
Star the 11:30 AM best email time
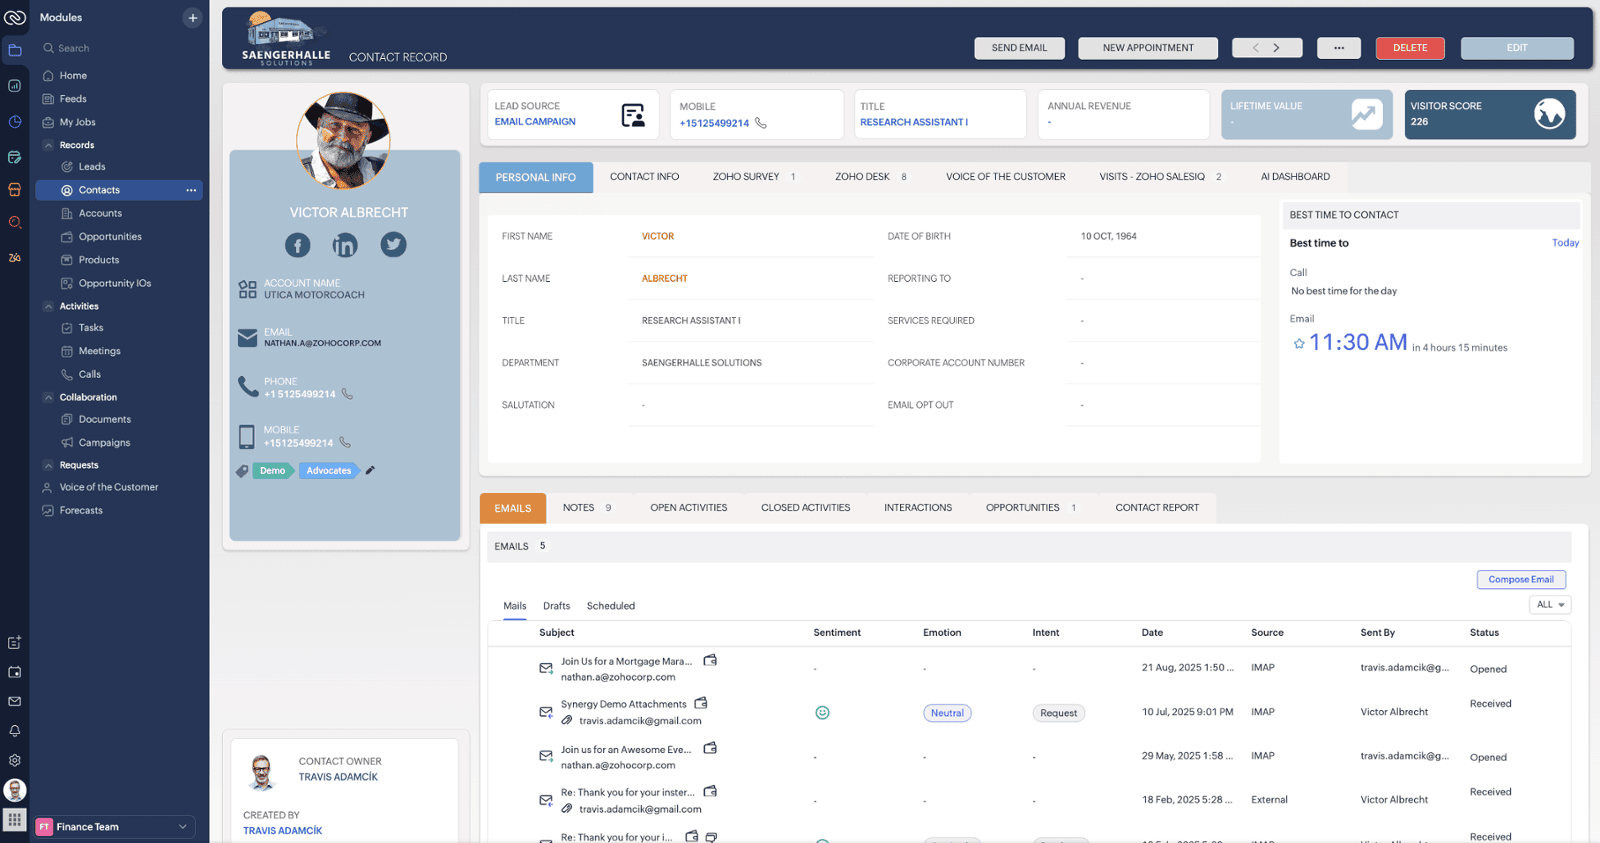click(x=1299, y=343)
